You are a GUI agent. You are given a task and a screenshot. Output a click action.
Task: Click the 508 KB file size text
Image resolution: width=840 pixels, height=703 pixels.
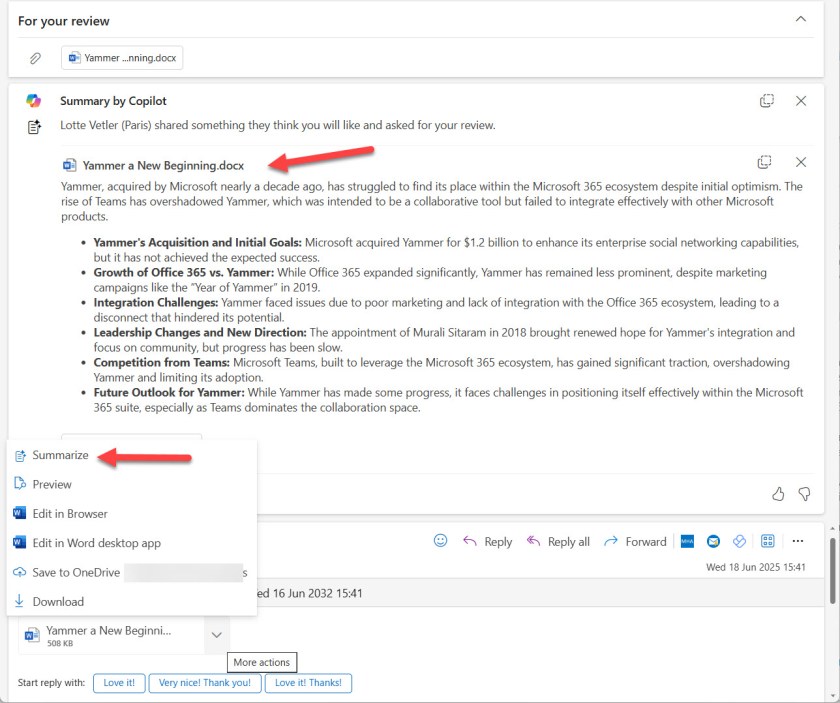(x=60, y=644)
